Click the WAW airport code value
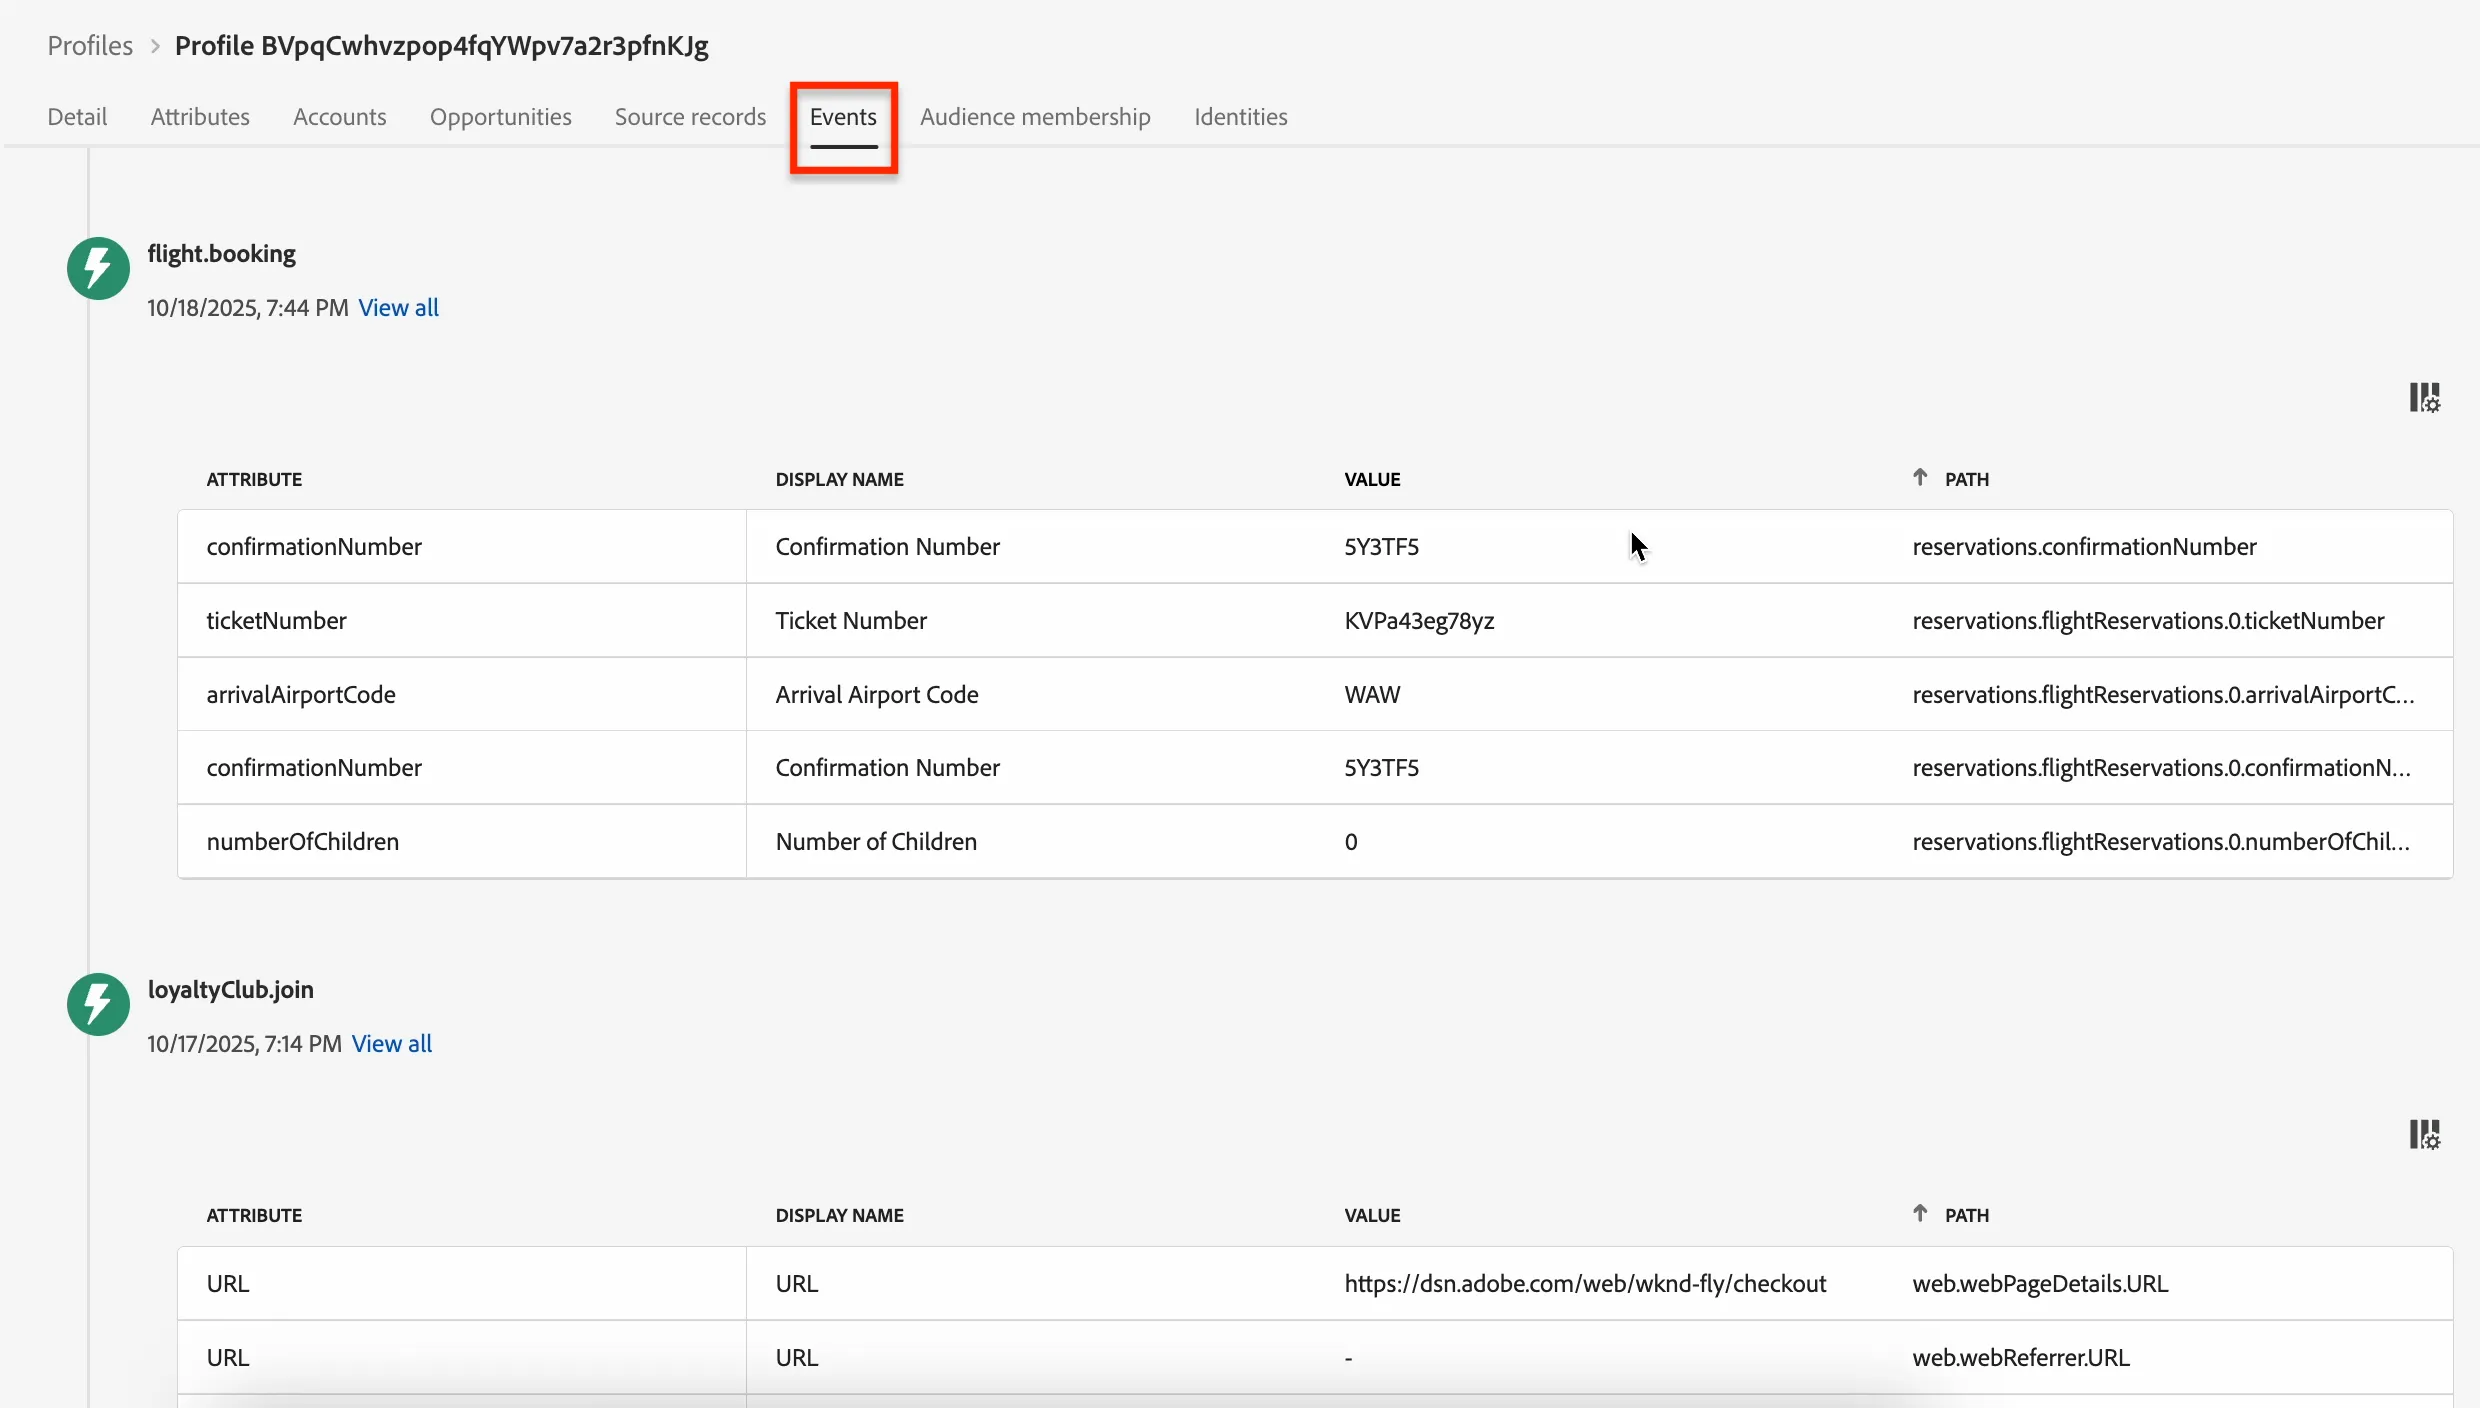This screenshot has width=2480, height=1408. [1372, 695]
